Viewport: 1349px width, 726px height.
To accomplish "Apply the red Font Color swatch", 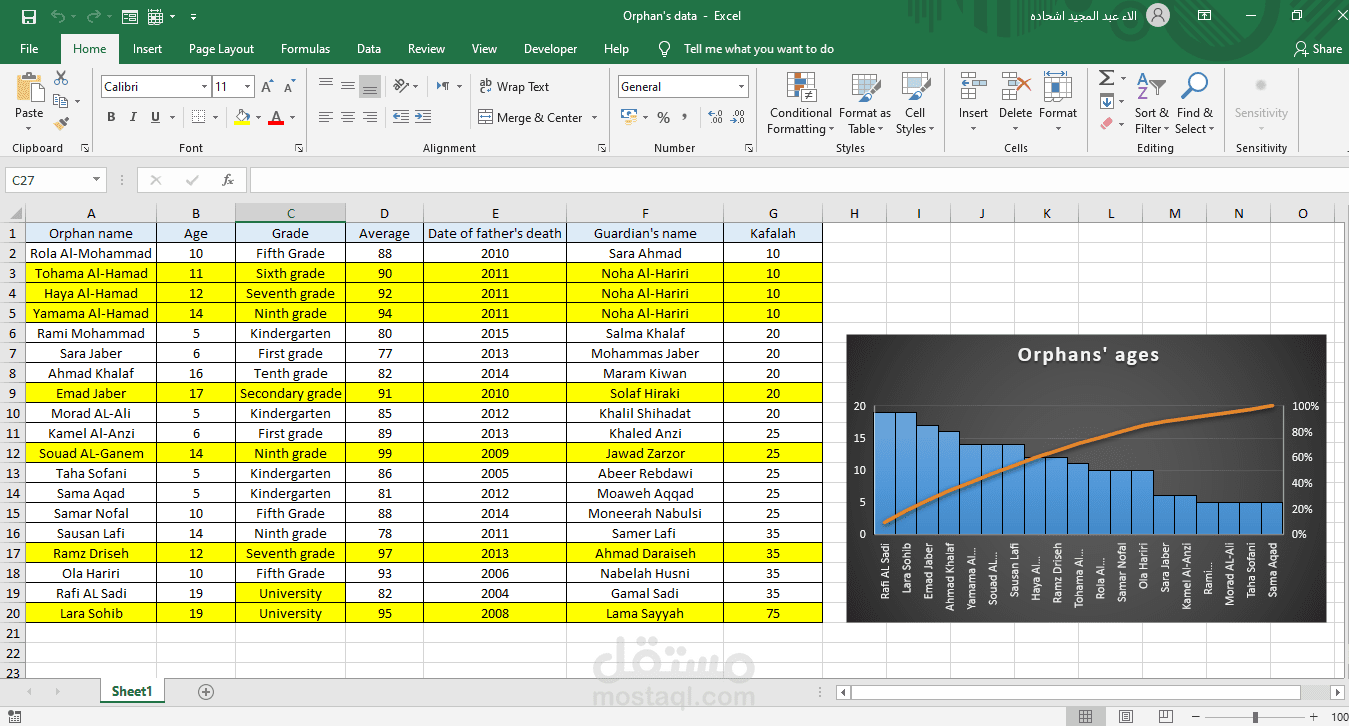I will pyautogui.click(x=276, y=117).
